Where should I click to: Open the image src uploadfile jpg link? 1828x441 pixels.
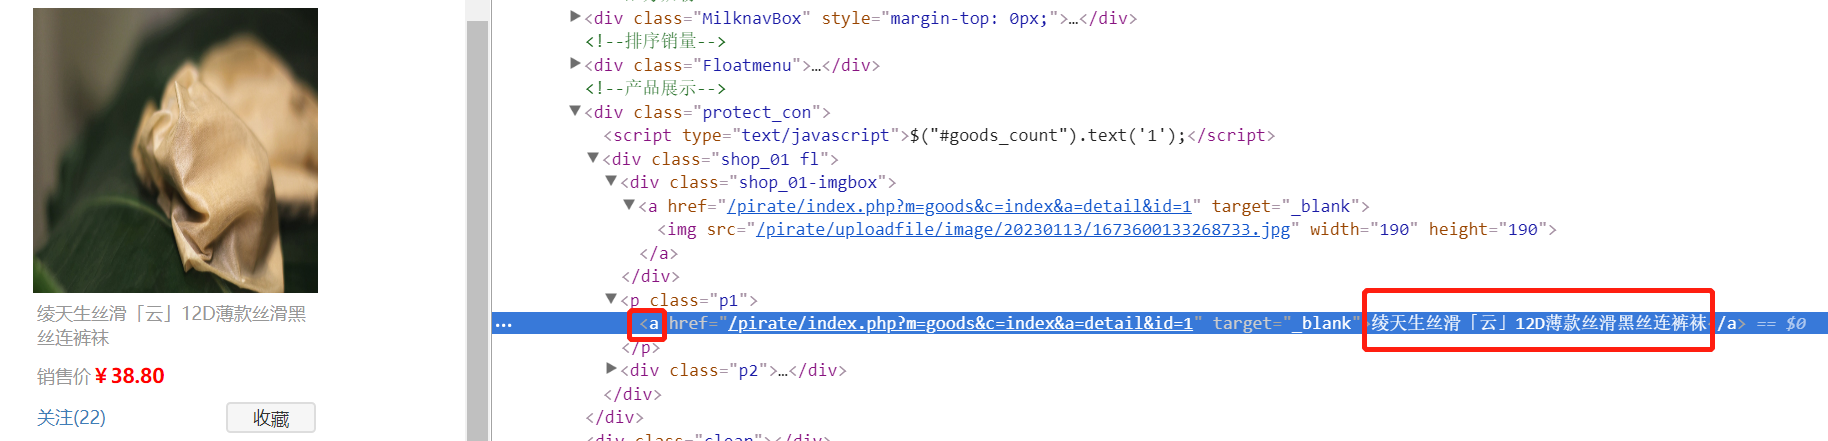coord(1023,229)
